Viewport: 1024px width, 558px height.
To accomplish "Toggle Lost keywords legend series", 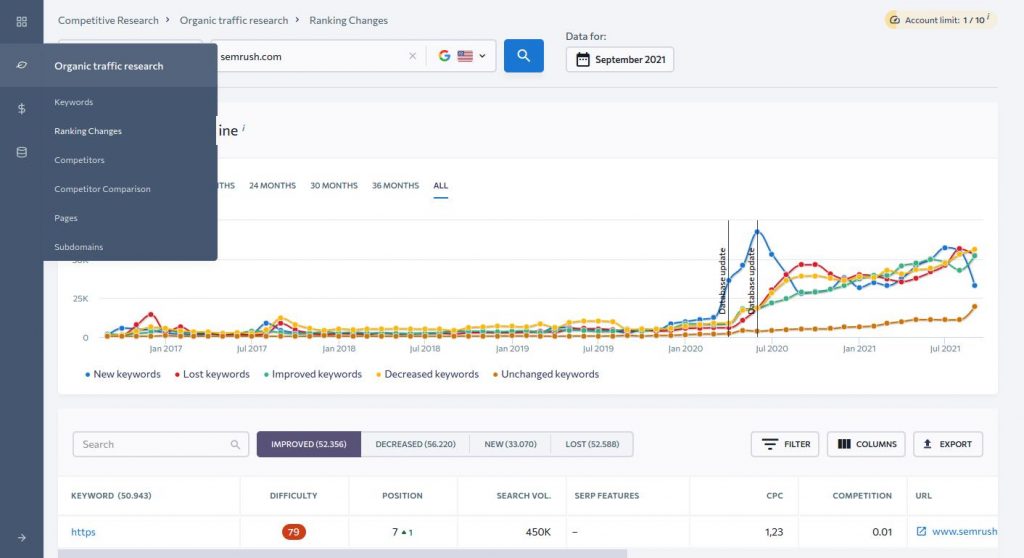I will (x=212, y=374).
